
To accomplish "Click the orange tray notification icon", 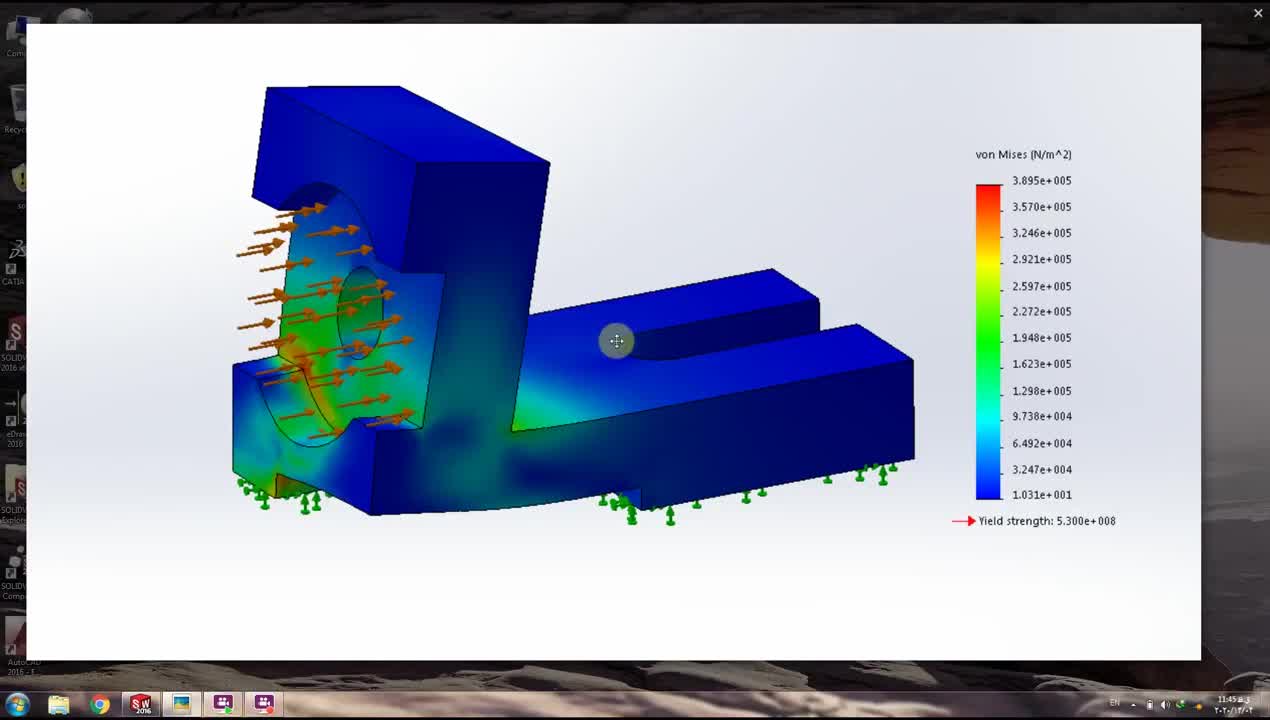I will coord(1199,706).
